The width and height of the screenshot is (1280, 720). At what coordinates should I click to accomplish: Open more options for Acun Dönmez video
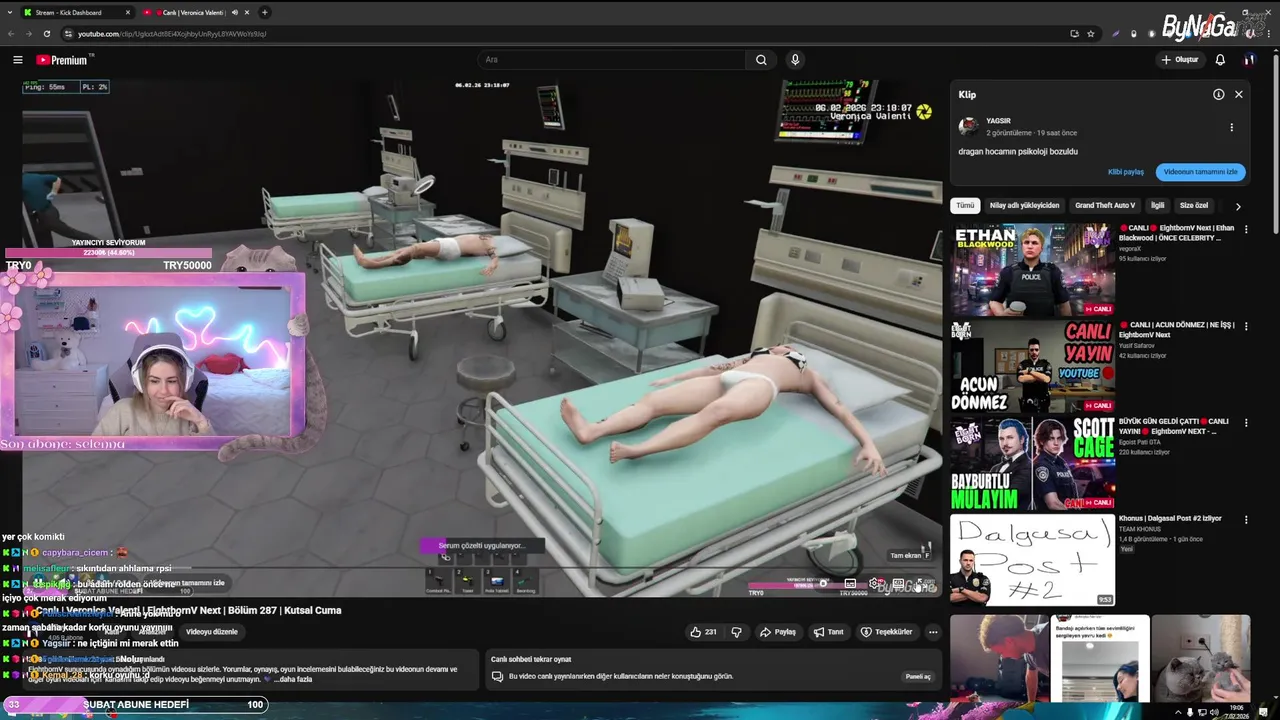click(1246, 327)
